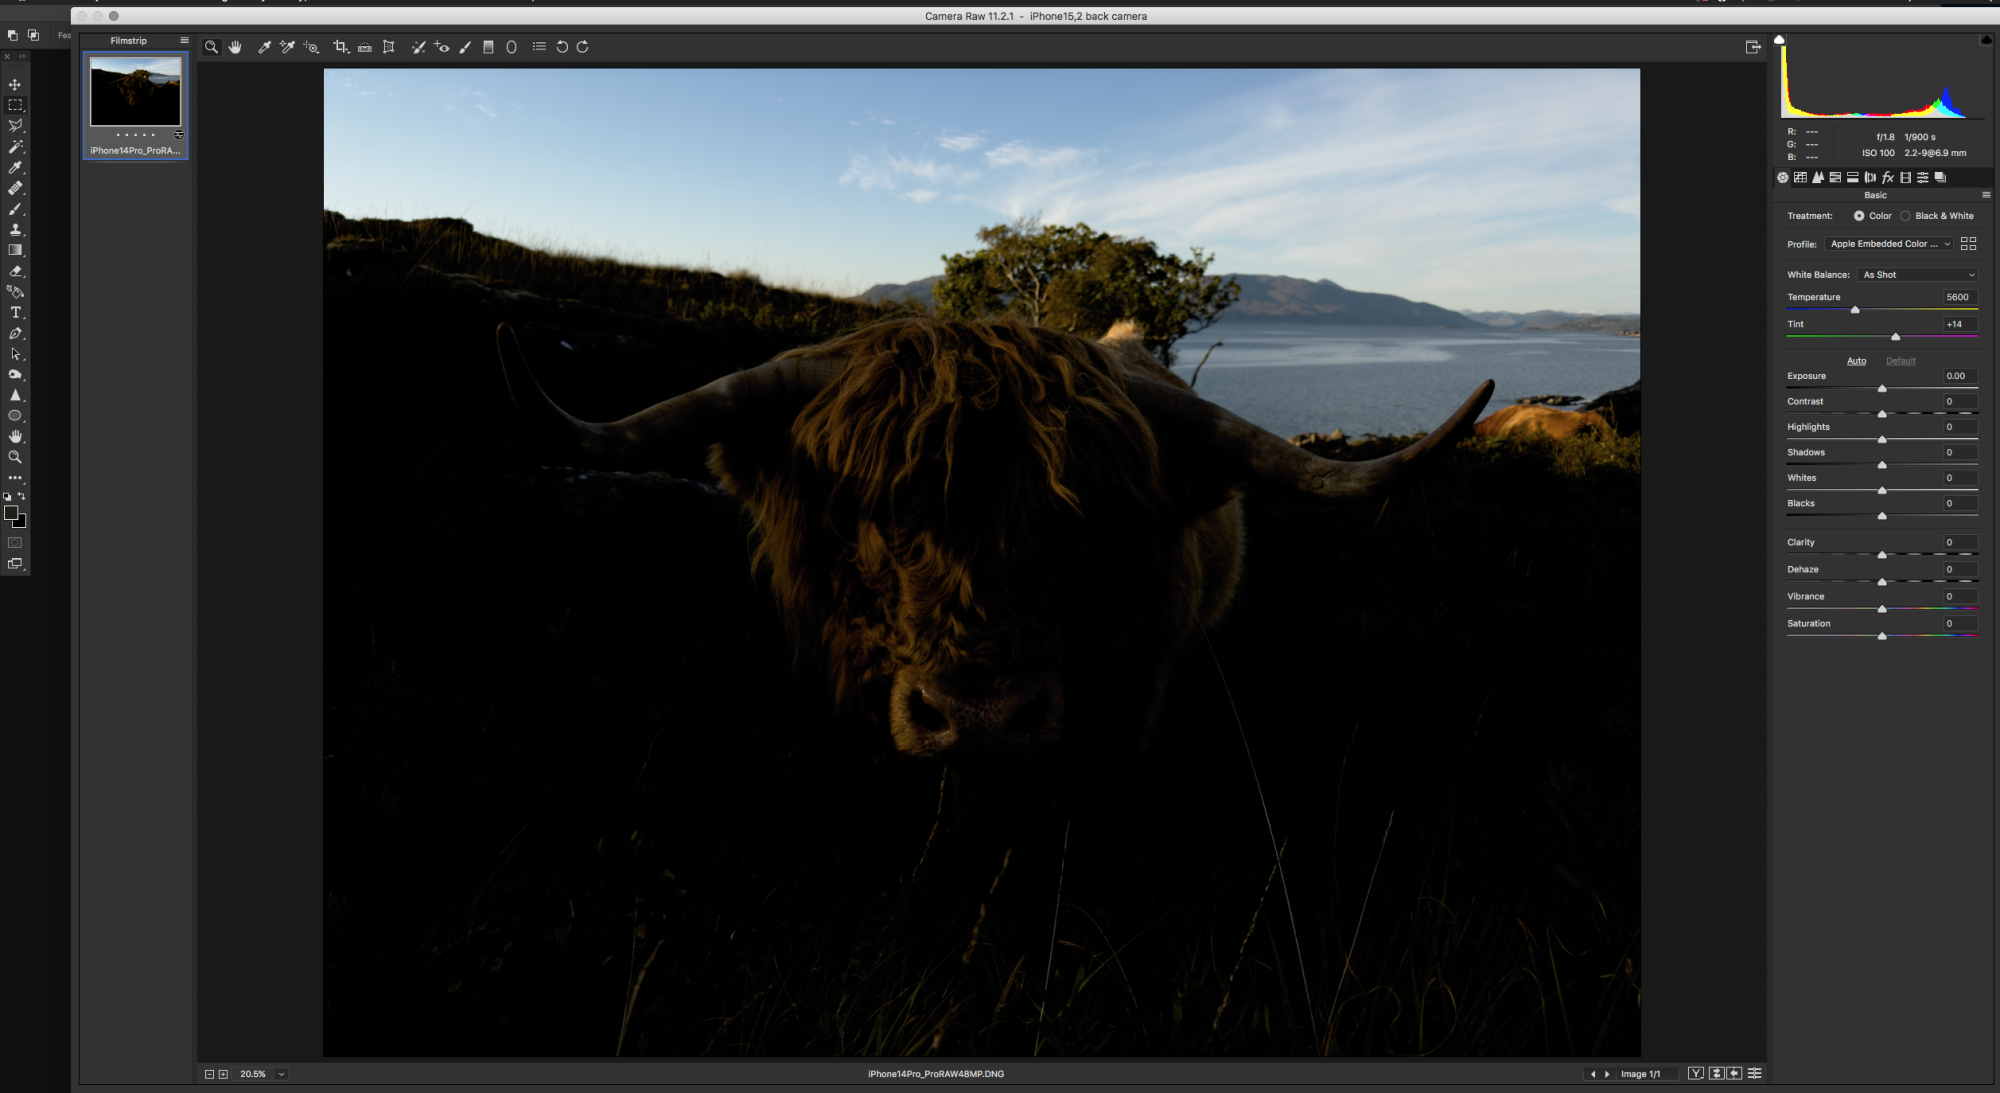Rotate image 90 degrees counterclockwise
Screen dimensions: 2000x1093
pyautogui.click(x=562, y=47)
